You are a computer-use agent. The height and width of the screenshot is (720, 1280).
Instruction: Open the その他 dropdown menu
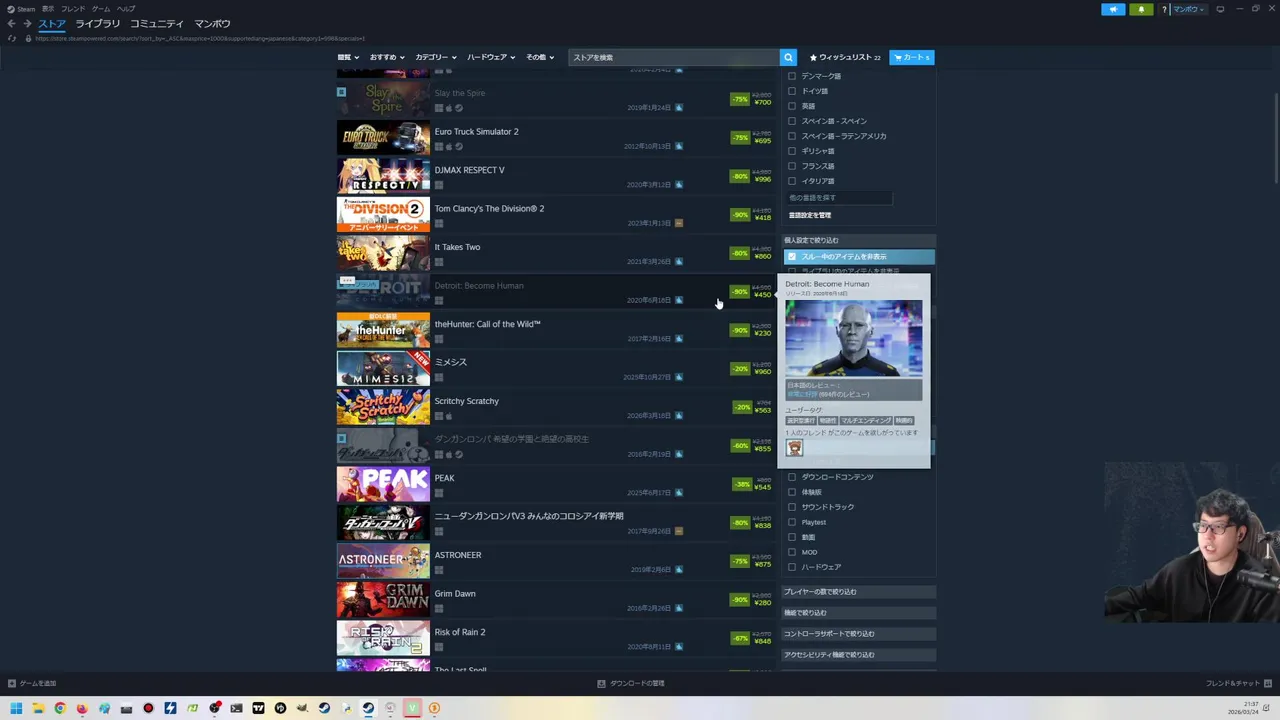(x=539, y=57)
